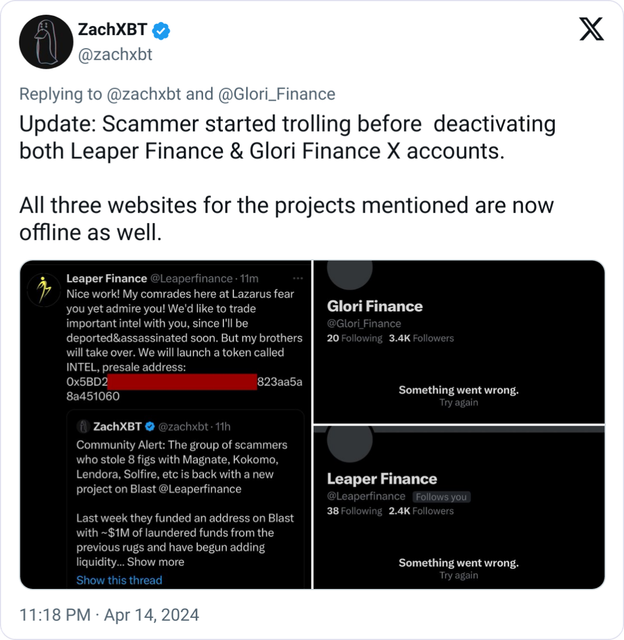Expand quoted tweet with Show more
The width and height of the screenshot is (624, 640).
[x=155, y=562]
